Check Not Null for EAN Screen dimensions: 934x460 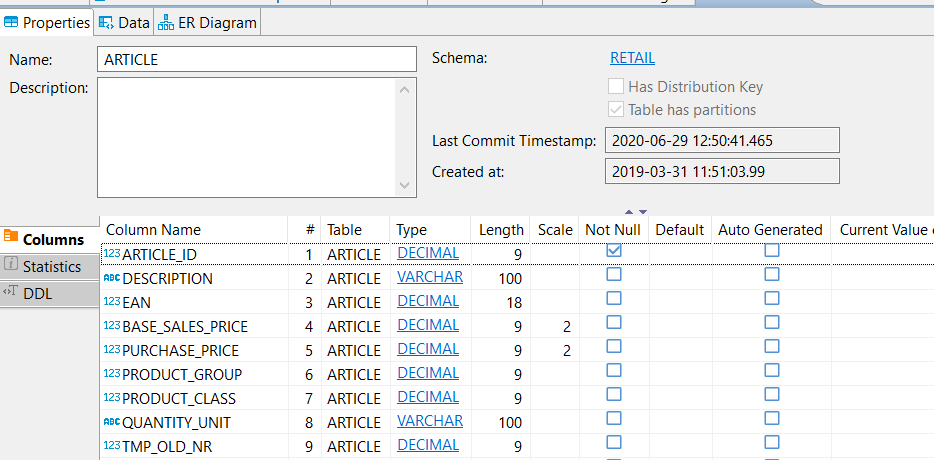click(x=614, y=298)
